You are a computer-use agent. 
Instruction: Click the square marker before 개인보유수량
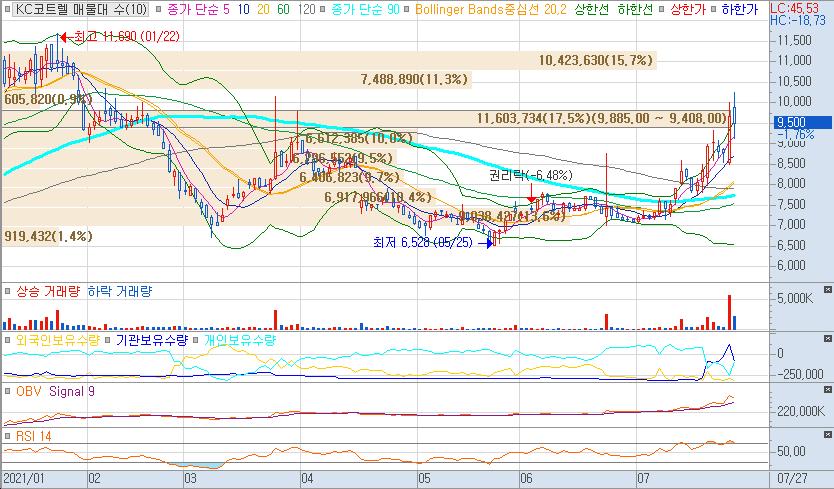click(x=196, y=340)
